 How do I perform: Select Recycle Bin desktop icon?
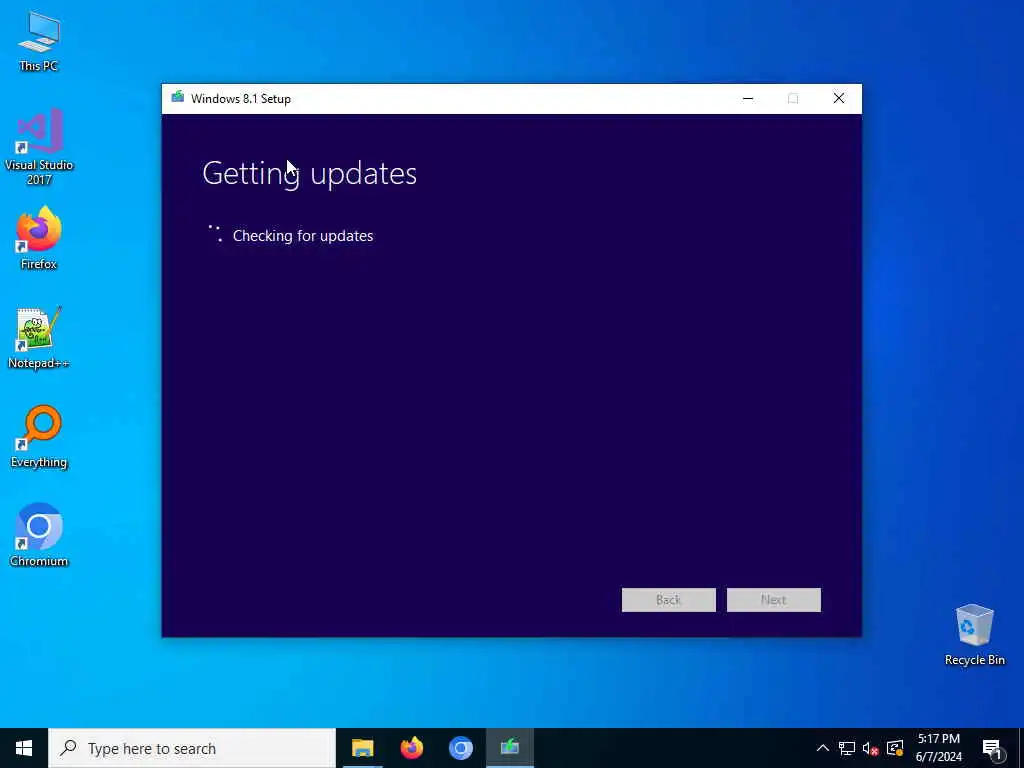click(x=974, y=634)
